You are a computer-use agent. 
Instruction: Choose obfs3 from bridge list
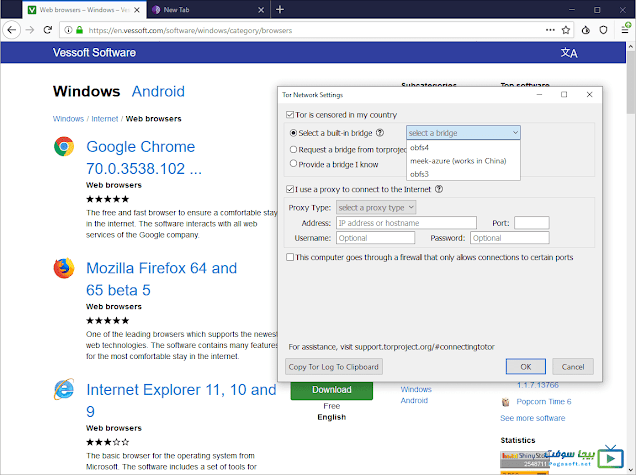pos(463,174)
